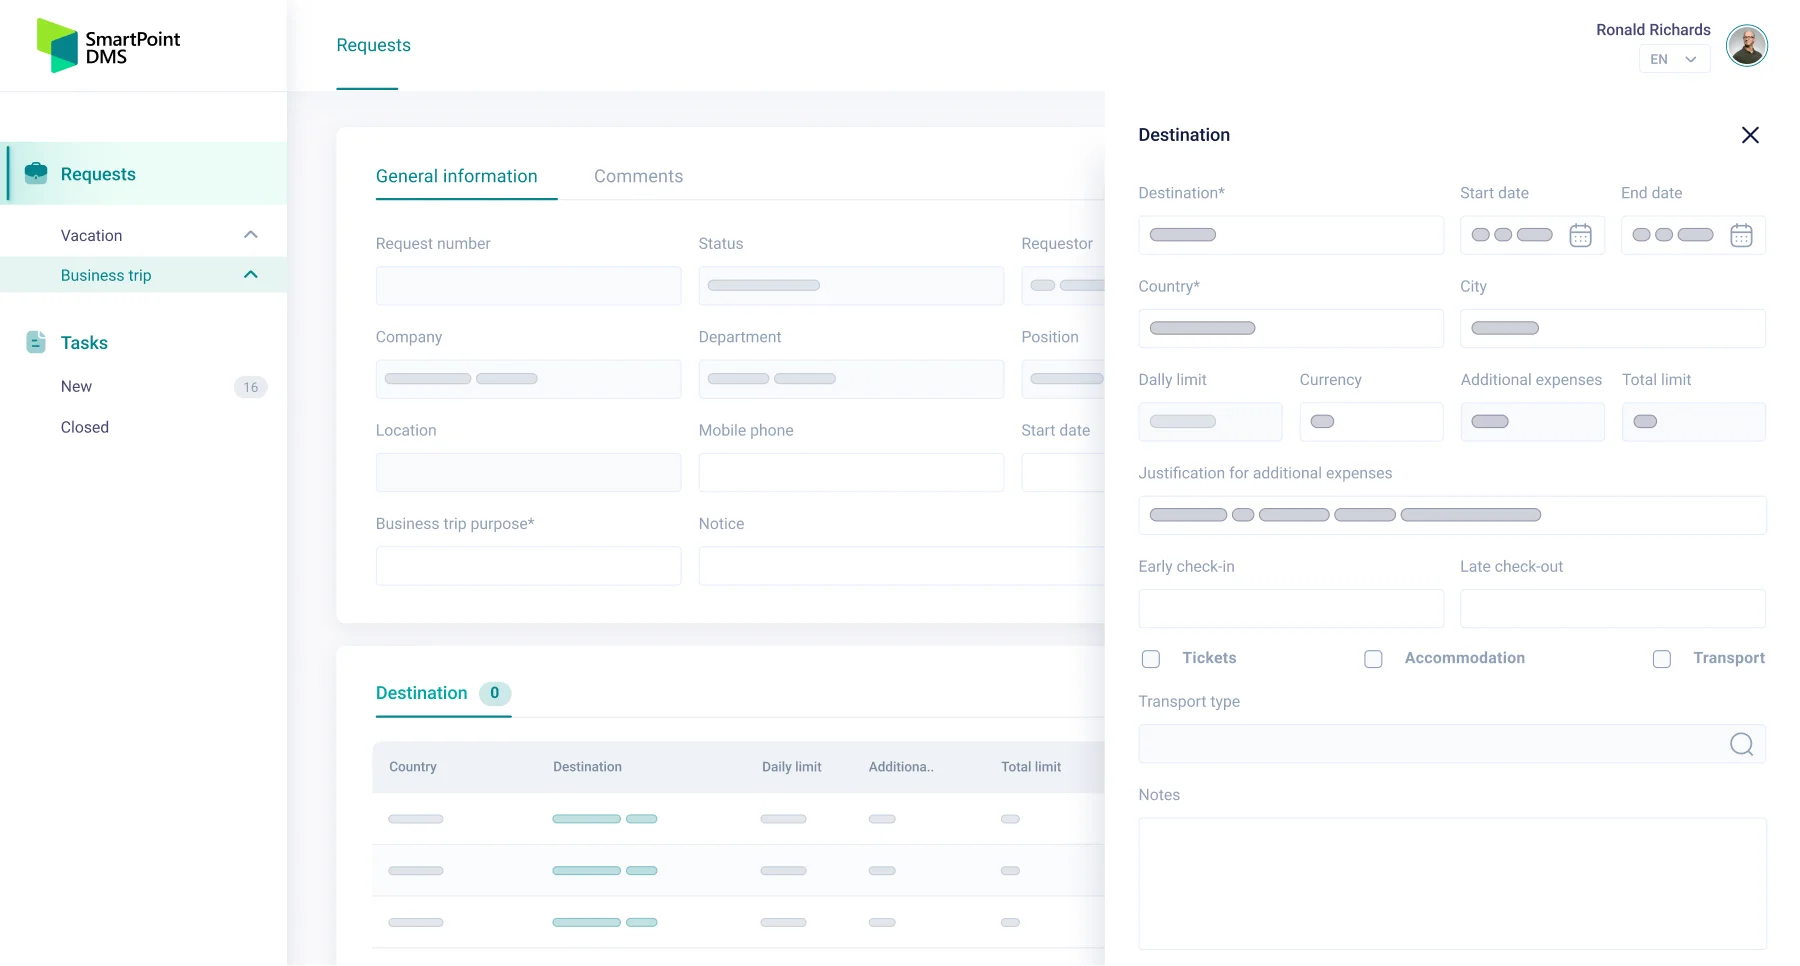Image resolution: width=1800 pixels, height=966 pixels.
Task: Open New tasks list
Action: pos(76,386)
